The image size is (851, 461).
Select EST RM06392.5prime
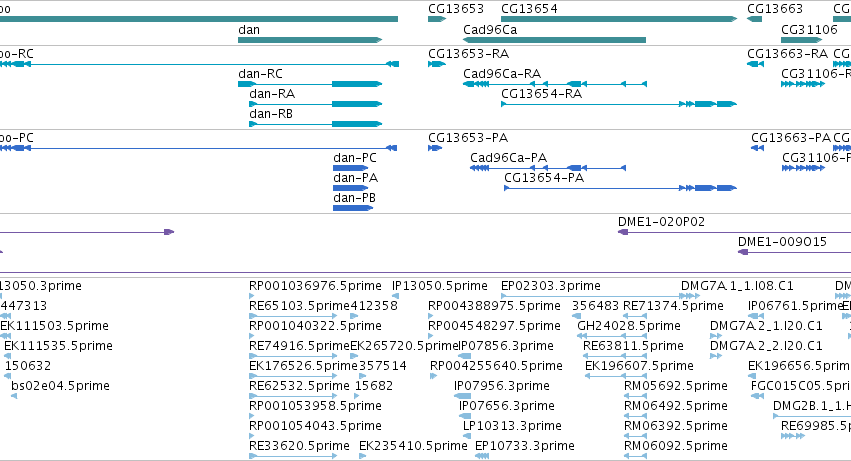coord(676,427)
